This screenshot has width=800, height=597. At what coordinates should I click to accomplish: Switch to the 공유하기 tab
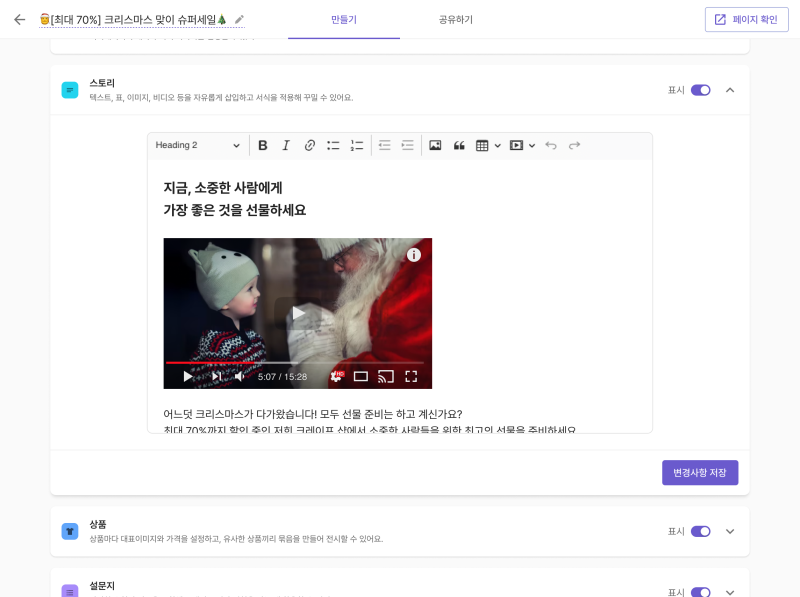point(456,19)
